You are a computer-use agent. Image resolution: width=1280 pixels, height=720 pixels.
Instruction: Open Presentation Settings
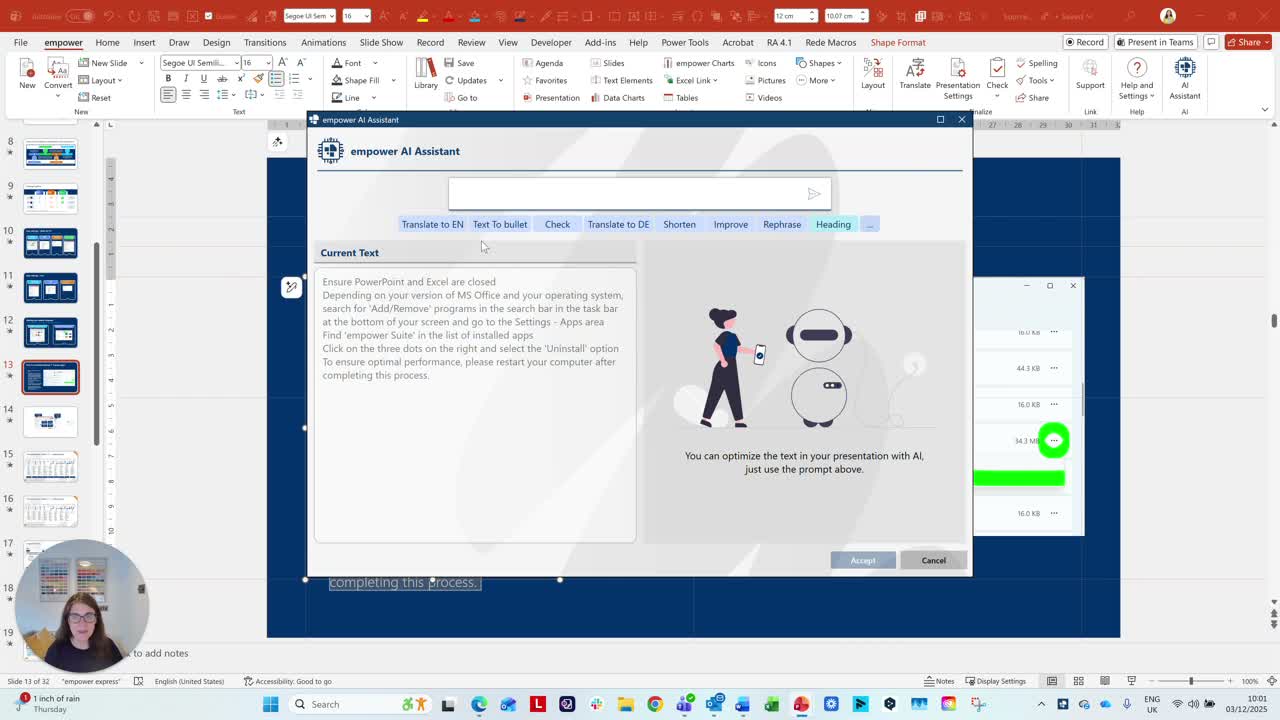pyautogui.click(x=958, y=78)
